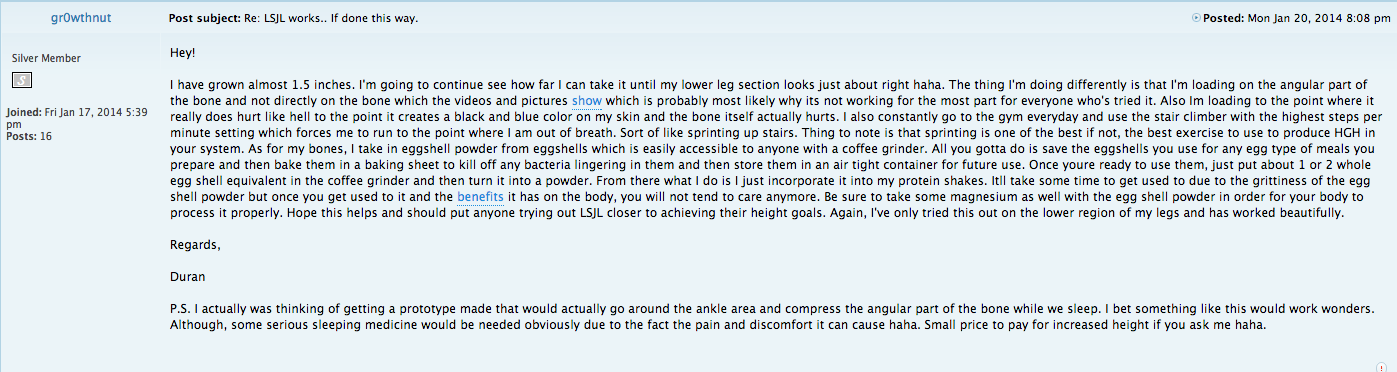Click the word 'P.S.' starting the postscript

pyautogui.click(x=181, y=309)
